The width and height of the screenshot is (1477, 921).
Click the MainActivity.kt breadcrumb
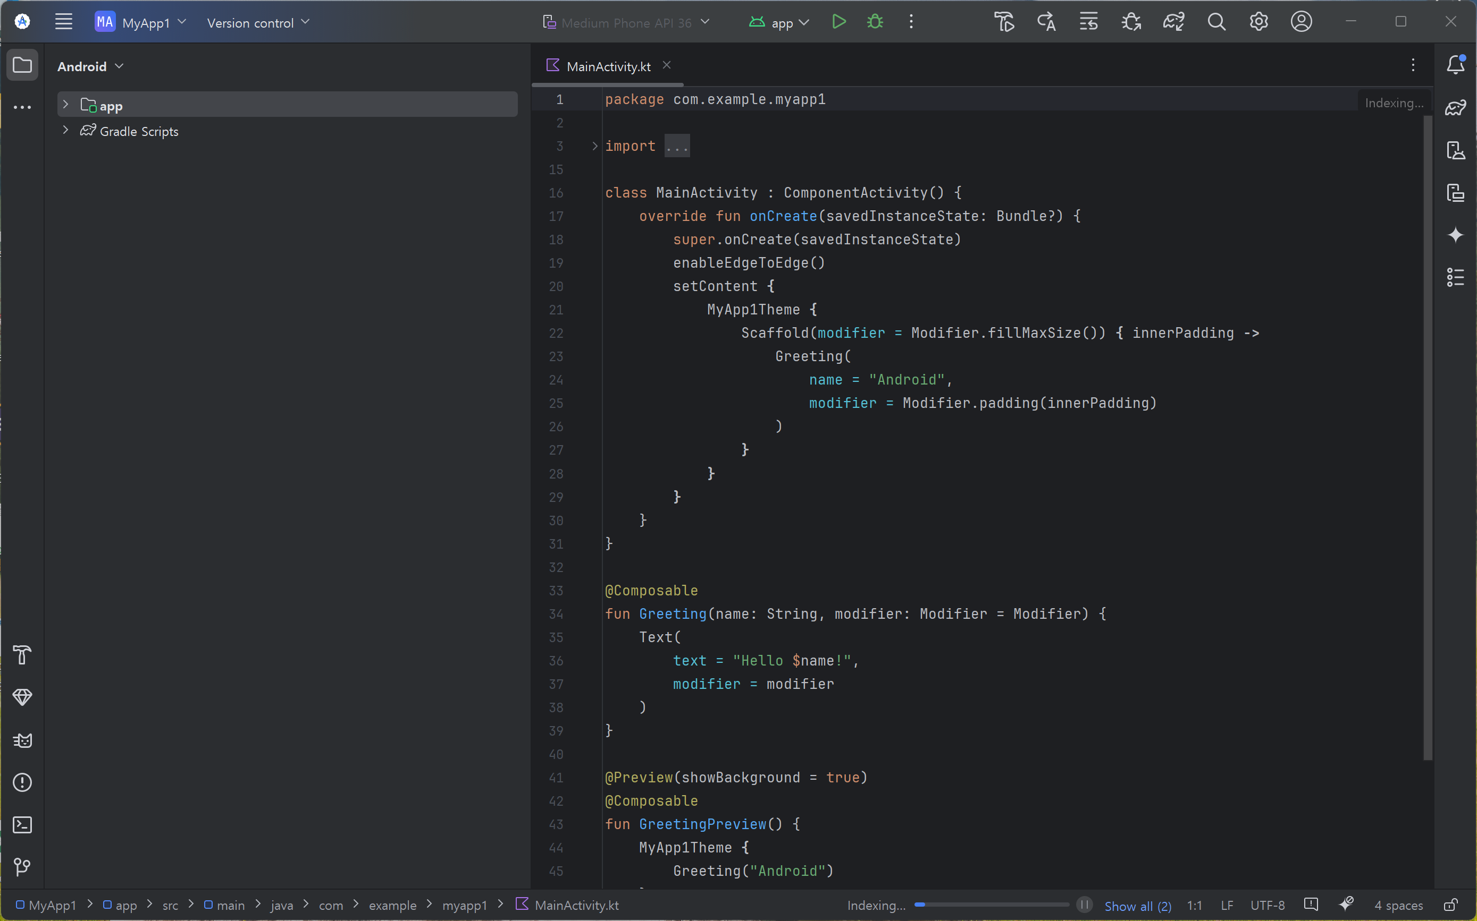(567, 905)
